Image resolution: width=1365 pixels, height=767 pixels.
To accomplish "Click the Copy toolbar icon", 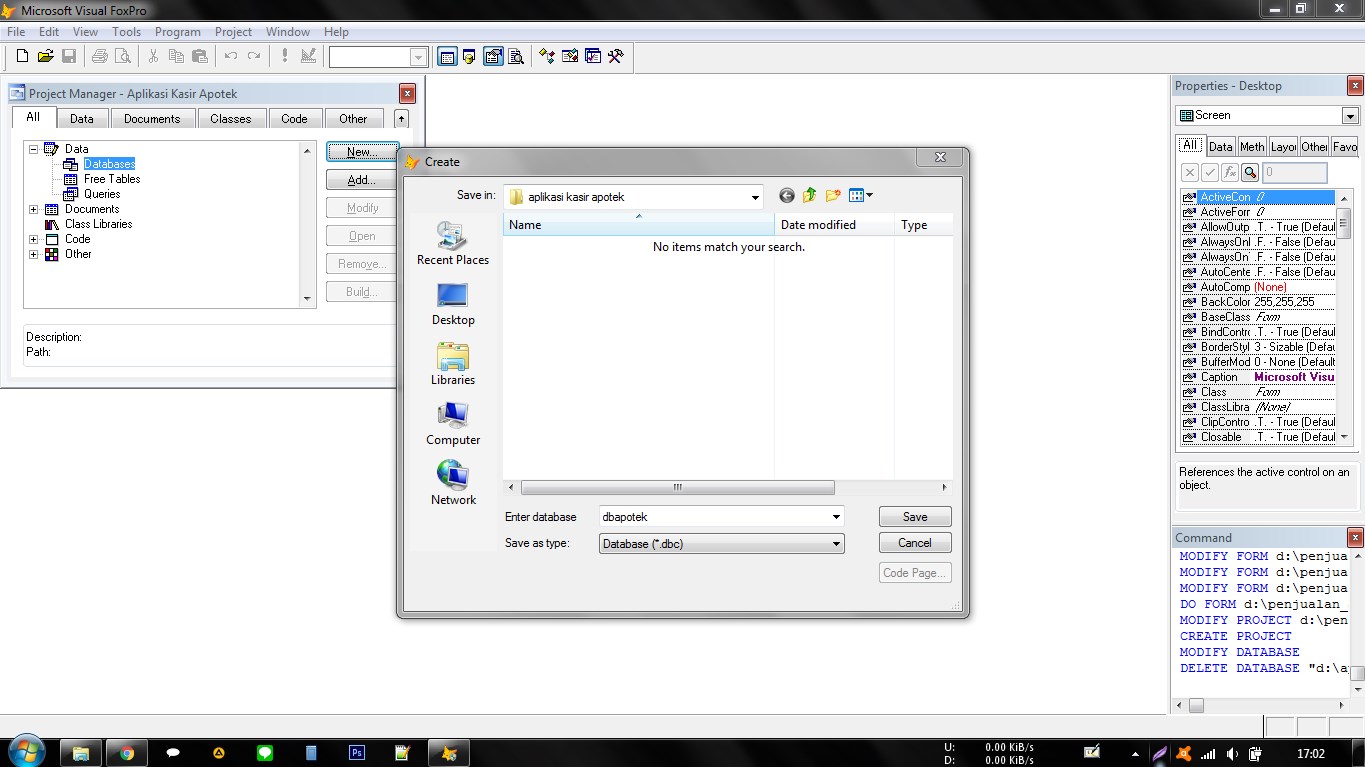I will pos(176,56).
